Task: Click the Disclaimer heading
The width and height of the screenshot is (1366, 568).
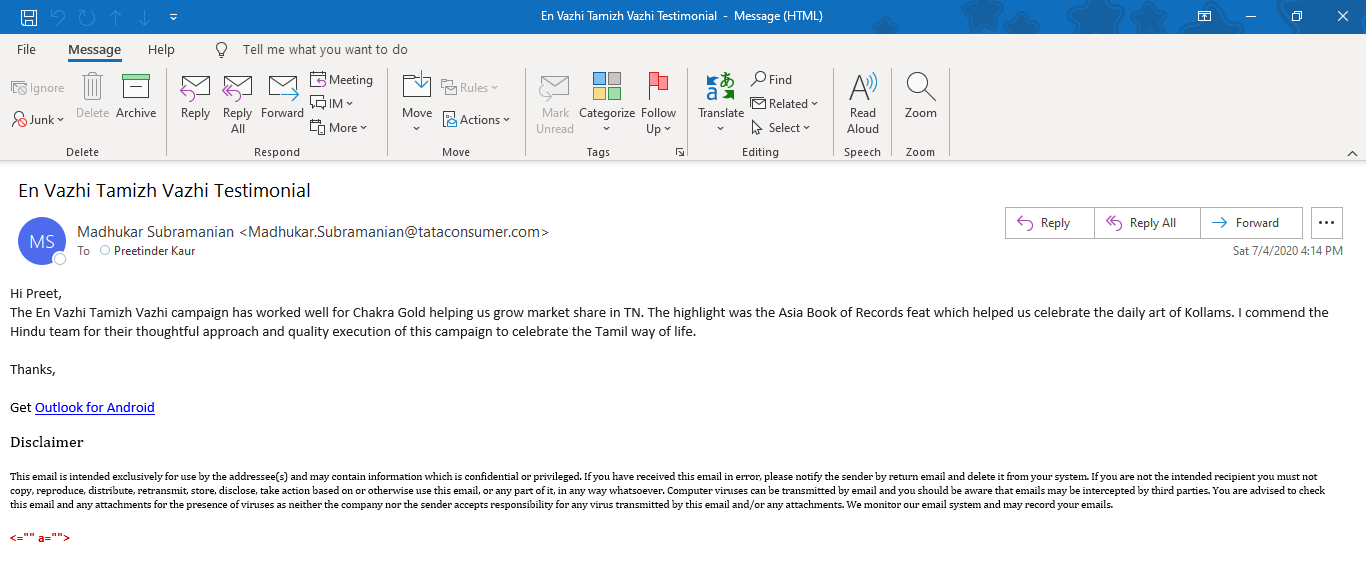Action: [x=47, y=442]
